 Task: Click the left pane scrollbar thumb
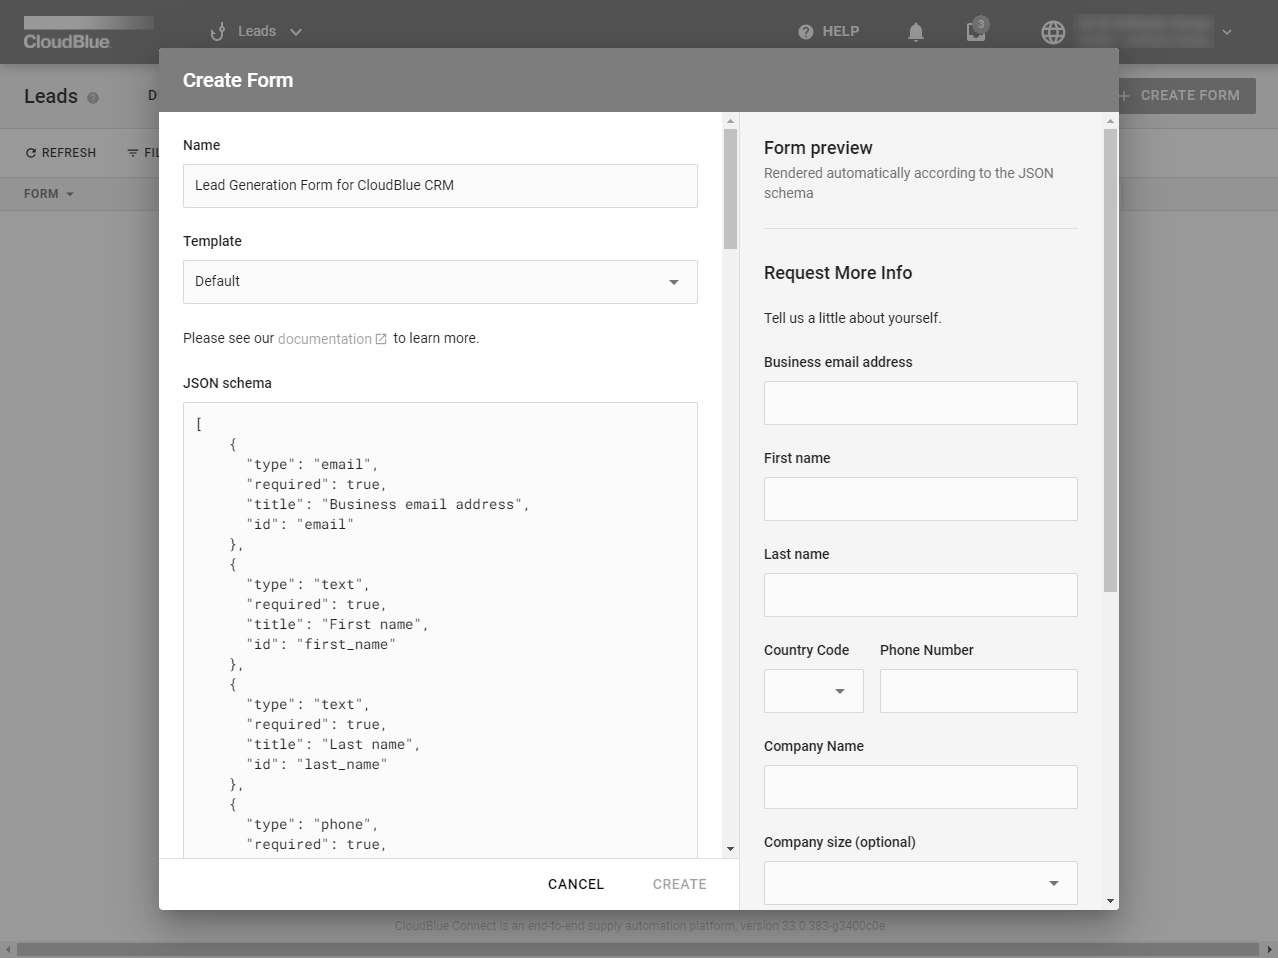[x=730, y=188]
